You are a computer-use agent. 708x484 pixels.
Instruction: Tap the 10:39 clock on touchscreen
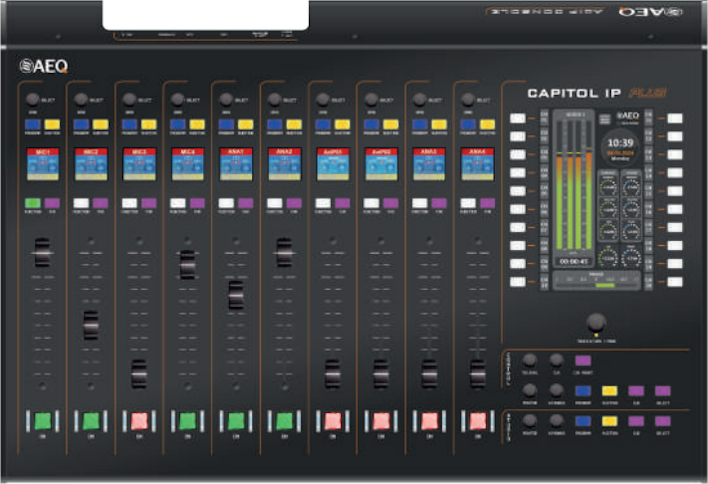pos(620,143)
